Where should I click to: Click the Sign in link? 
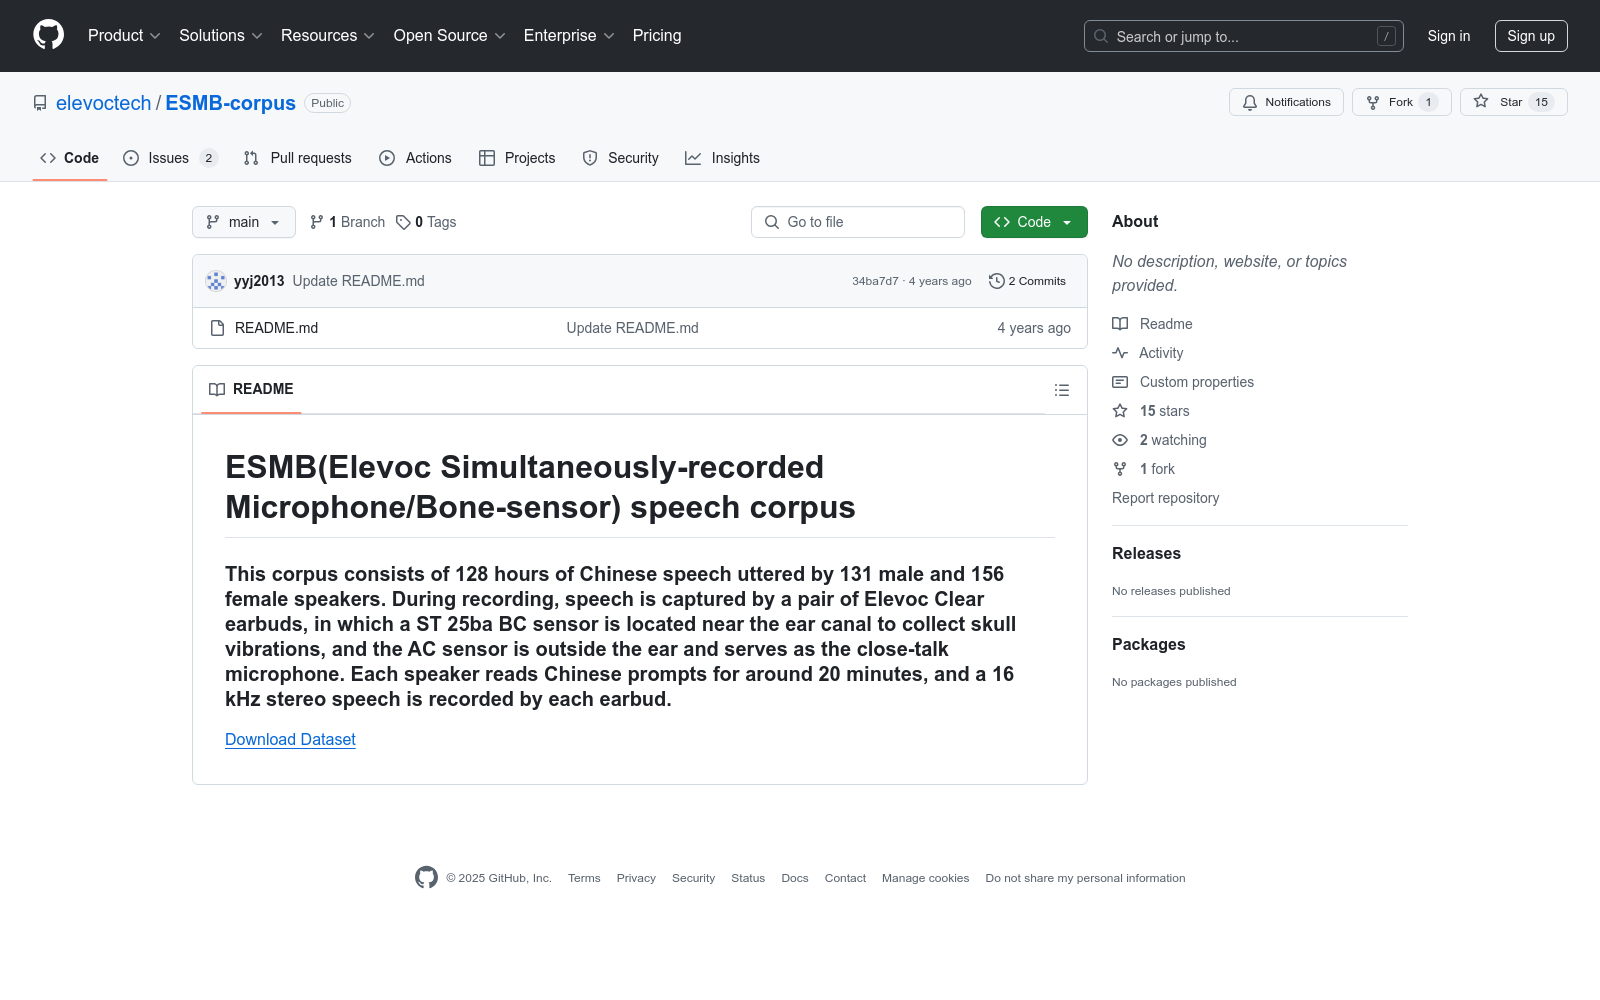click(1449, 36)
